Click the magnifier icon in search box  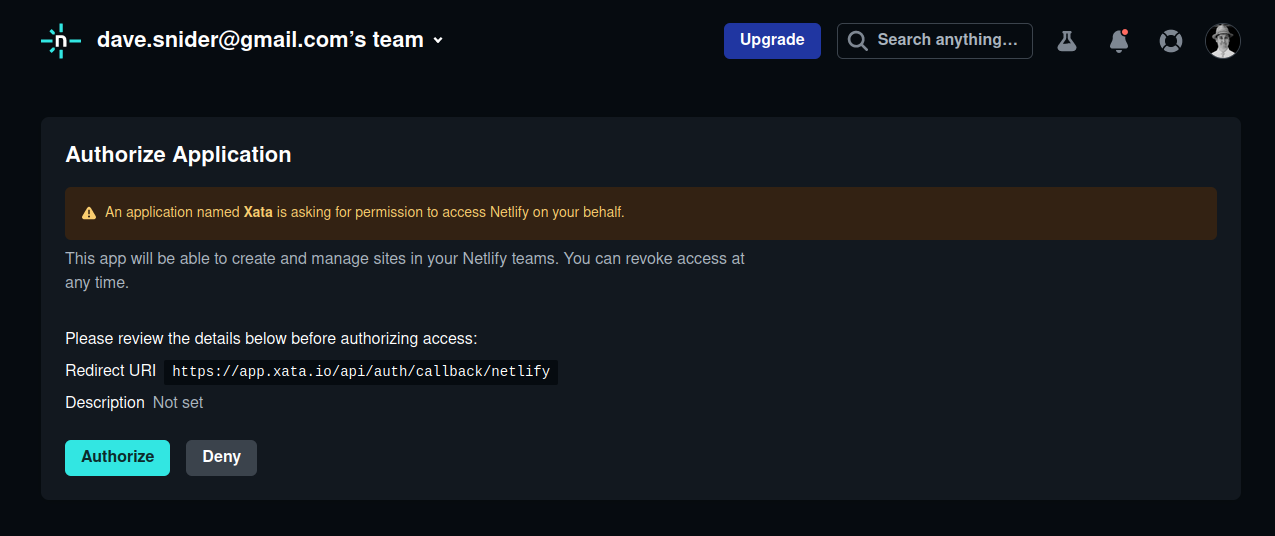pos(857,41)
